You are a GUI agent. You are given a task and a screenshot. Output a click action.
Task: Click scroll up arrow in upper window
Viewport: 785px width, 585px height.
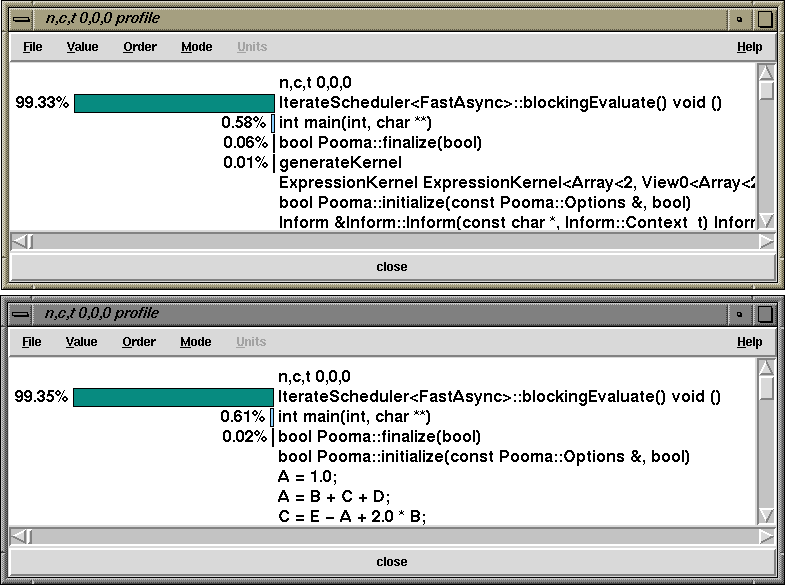click(766, 72)
